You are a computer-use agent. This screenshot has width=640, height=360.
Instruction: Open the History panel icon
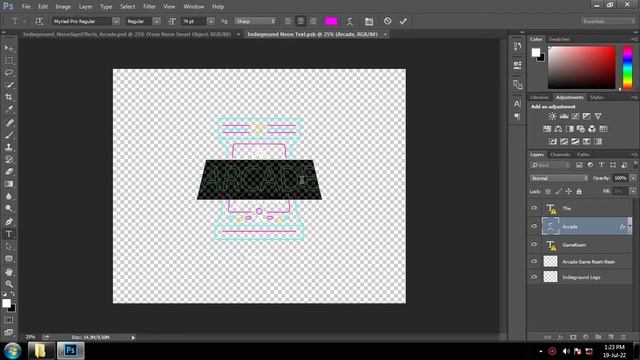517,46
